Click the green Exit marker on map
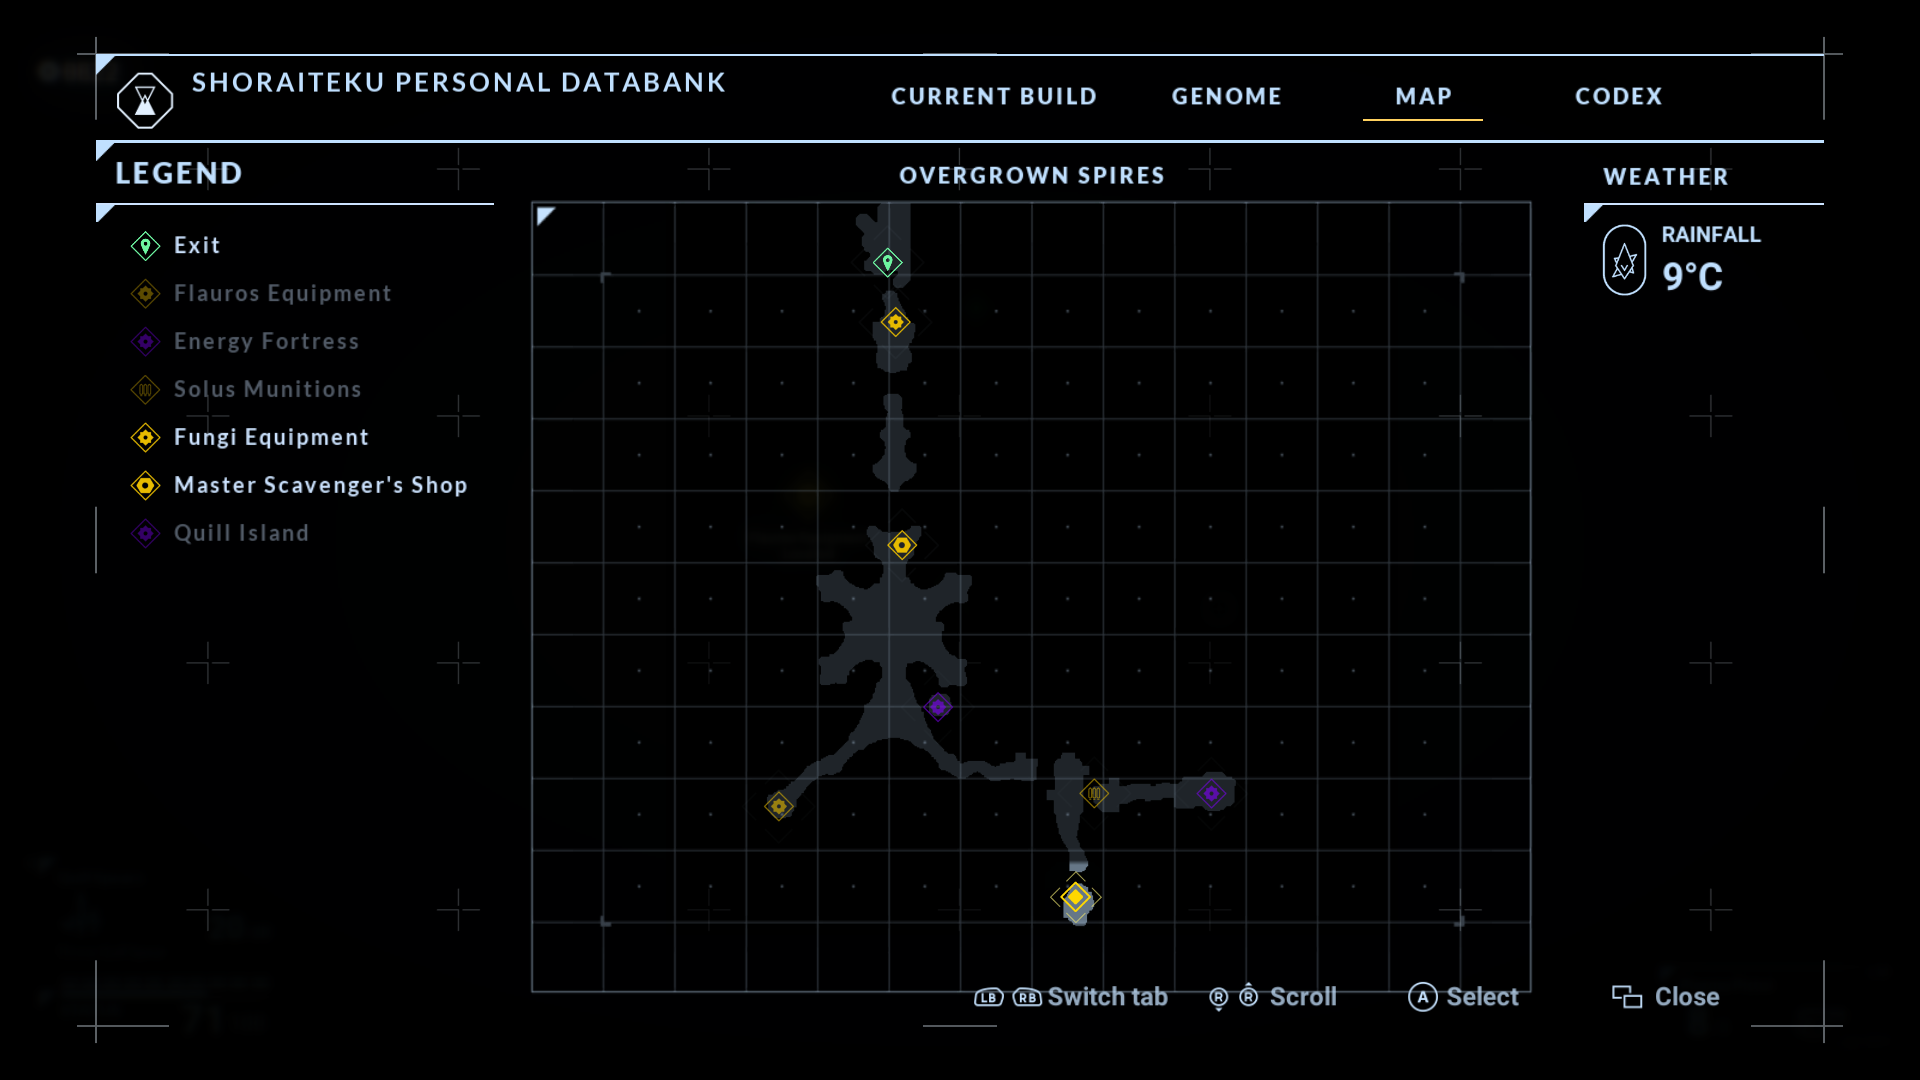 pos(887,263)
